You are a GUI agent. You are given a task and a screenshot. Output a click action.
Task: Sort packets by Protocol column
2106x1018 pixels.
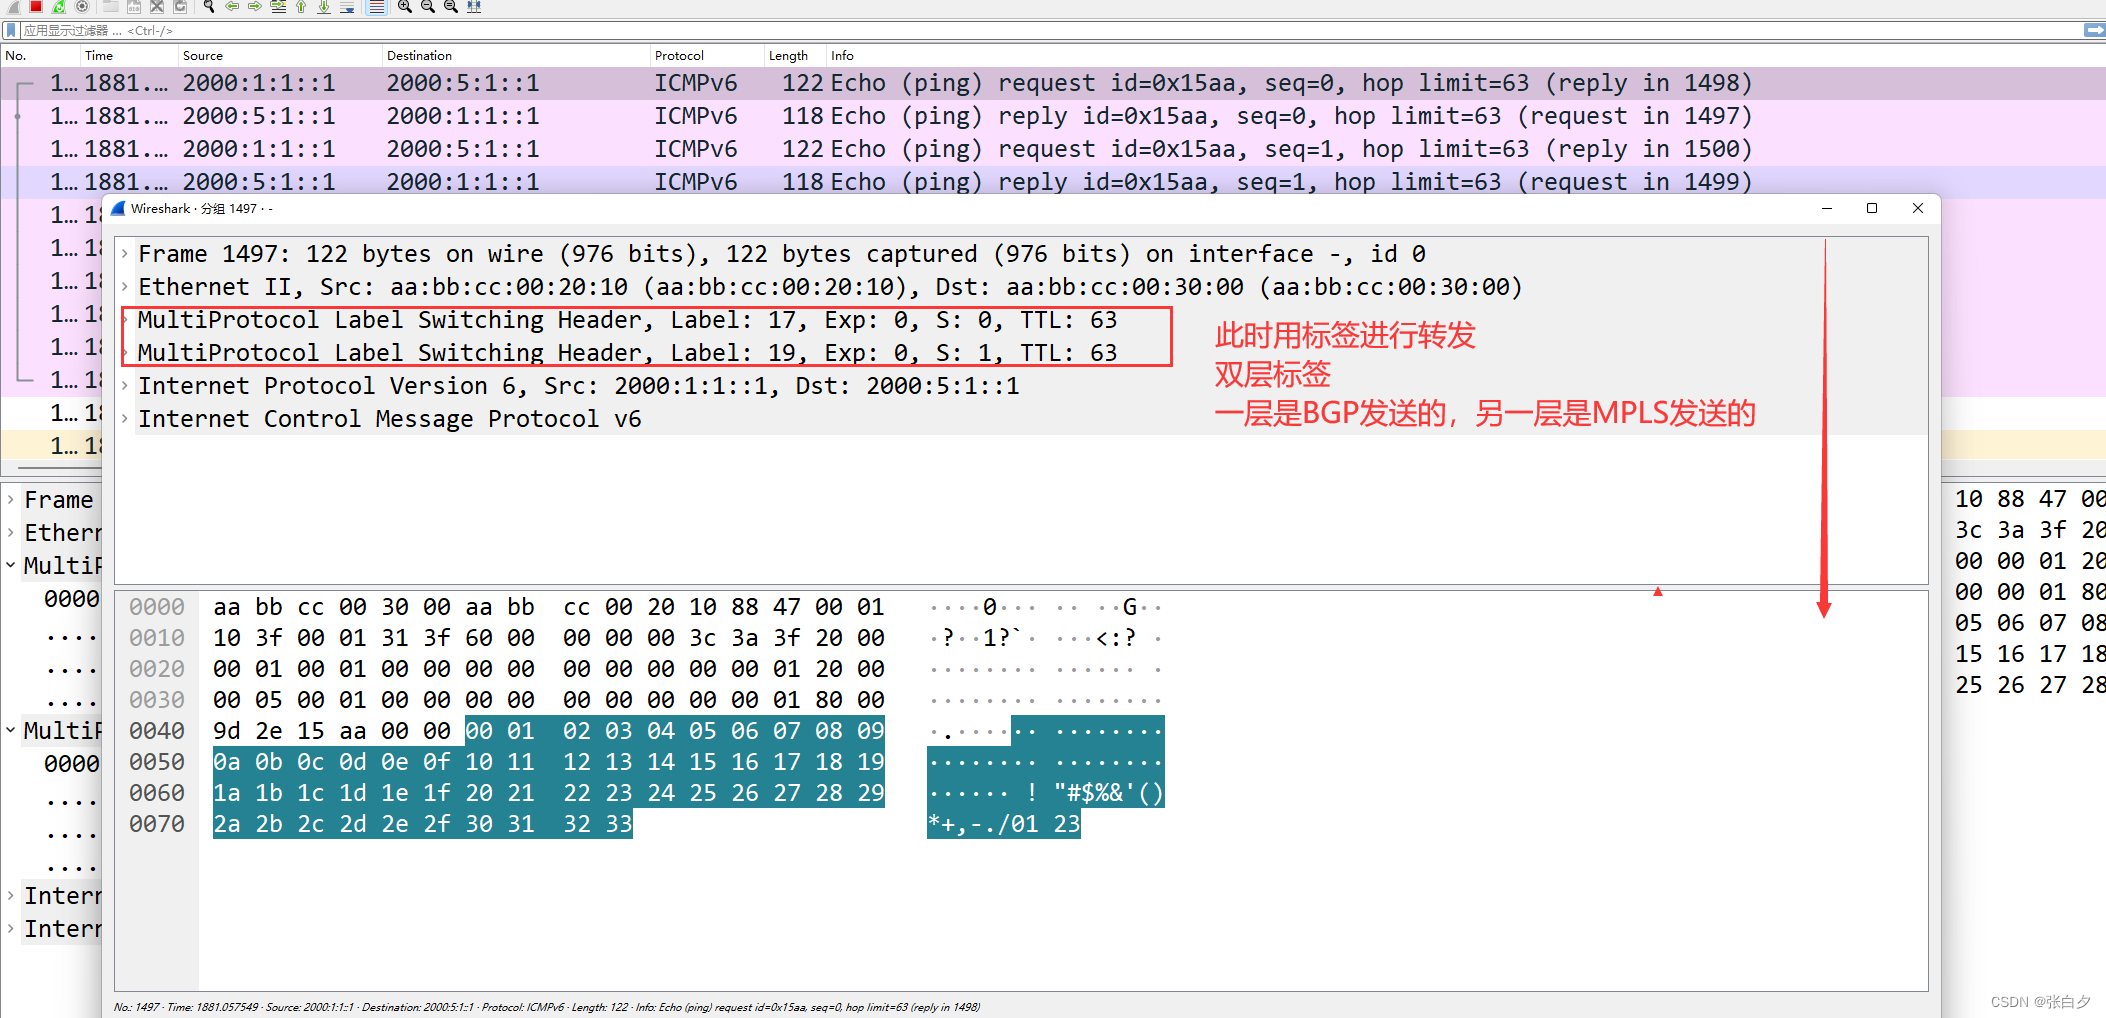[707, 55]
